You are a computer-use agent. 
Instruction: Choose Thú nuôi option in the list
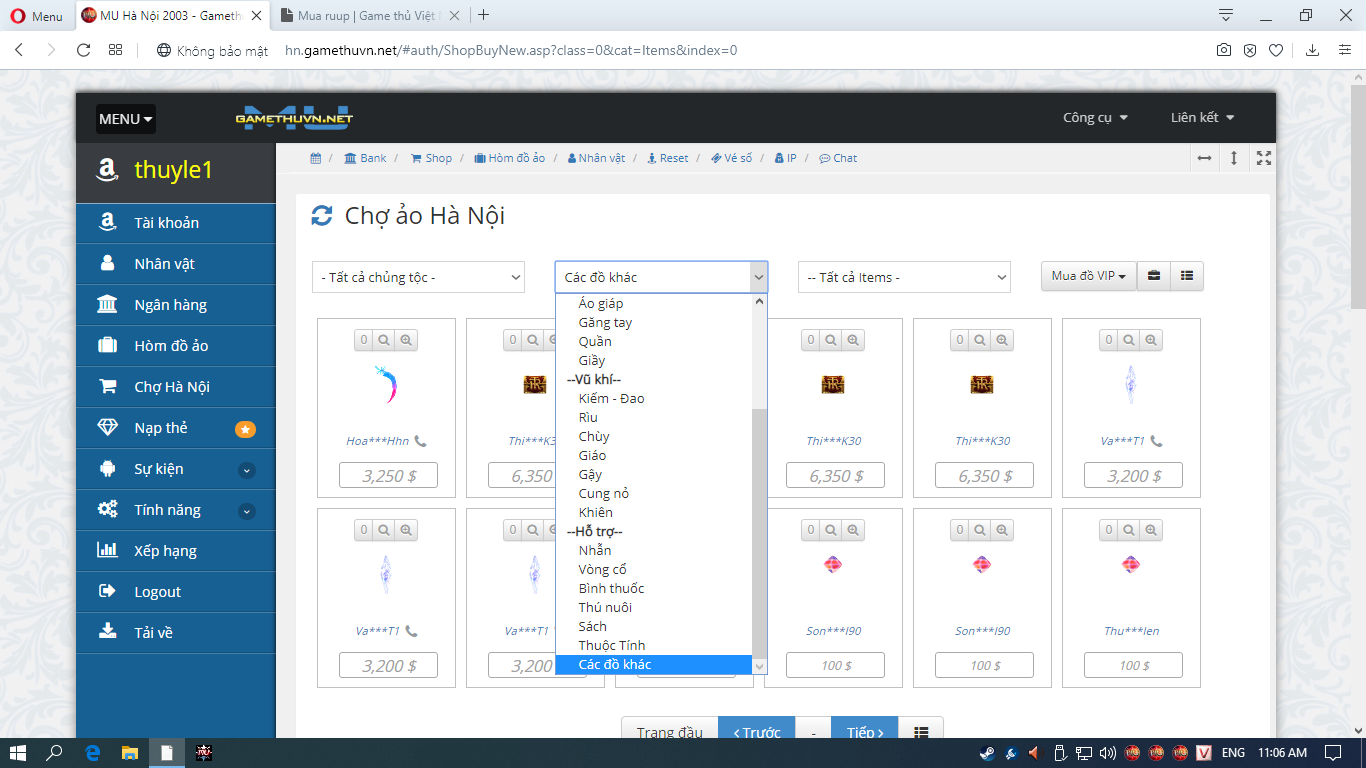coord(605,607)
